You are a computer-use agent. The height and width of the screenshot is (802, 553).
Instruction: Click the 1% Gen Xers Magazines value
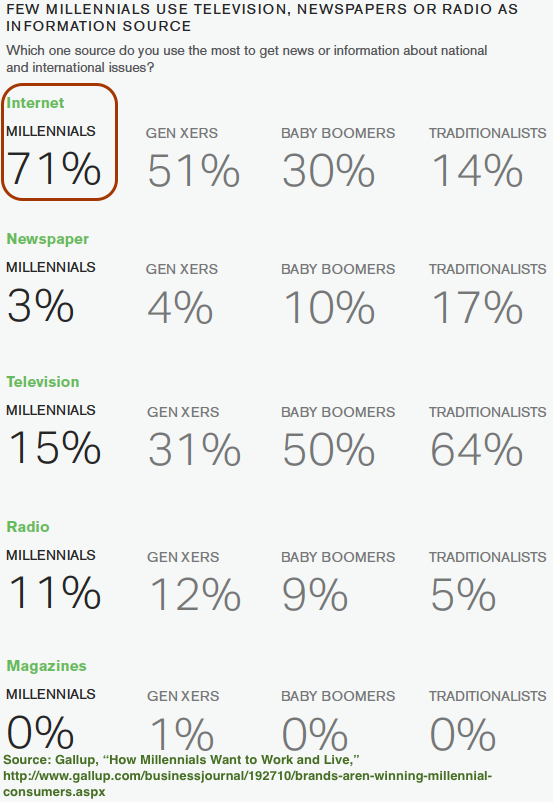point(182,733)
